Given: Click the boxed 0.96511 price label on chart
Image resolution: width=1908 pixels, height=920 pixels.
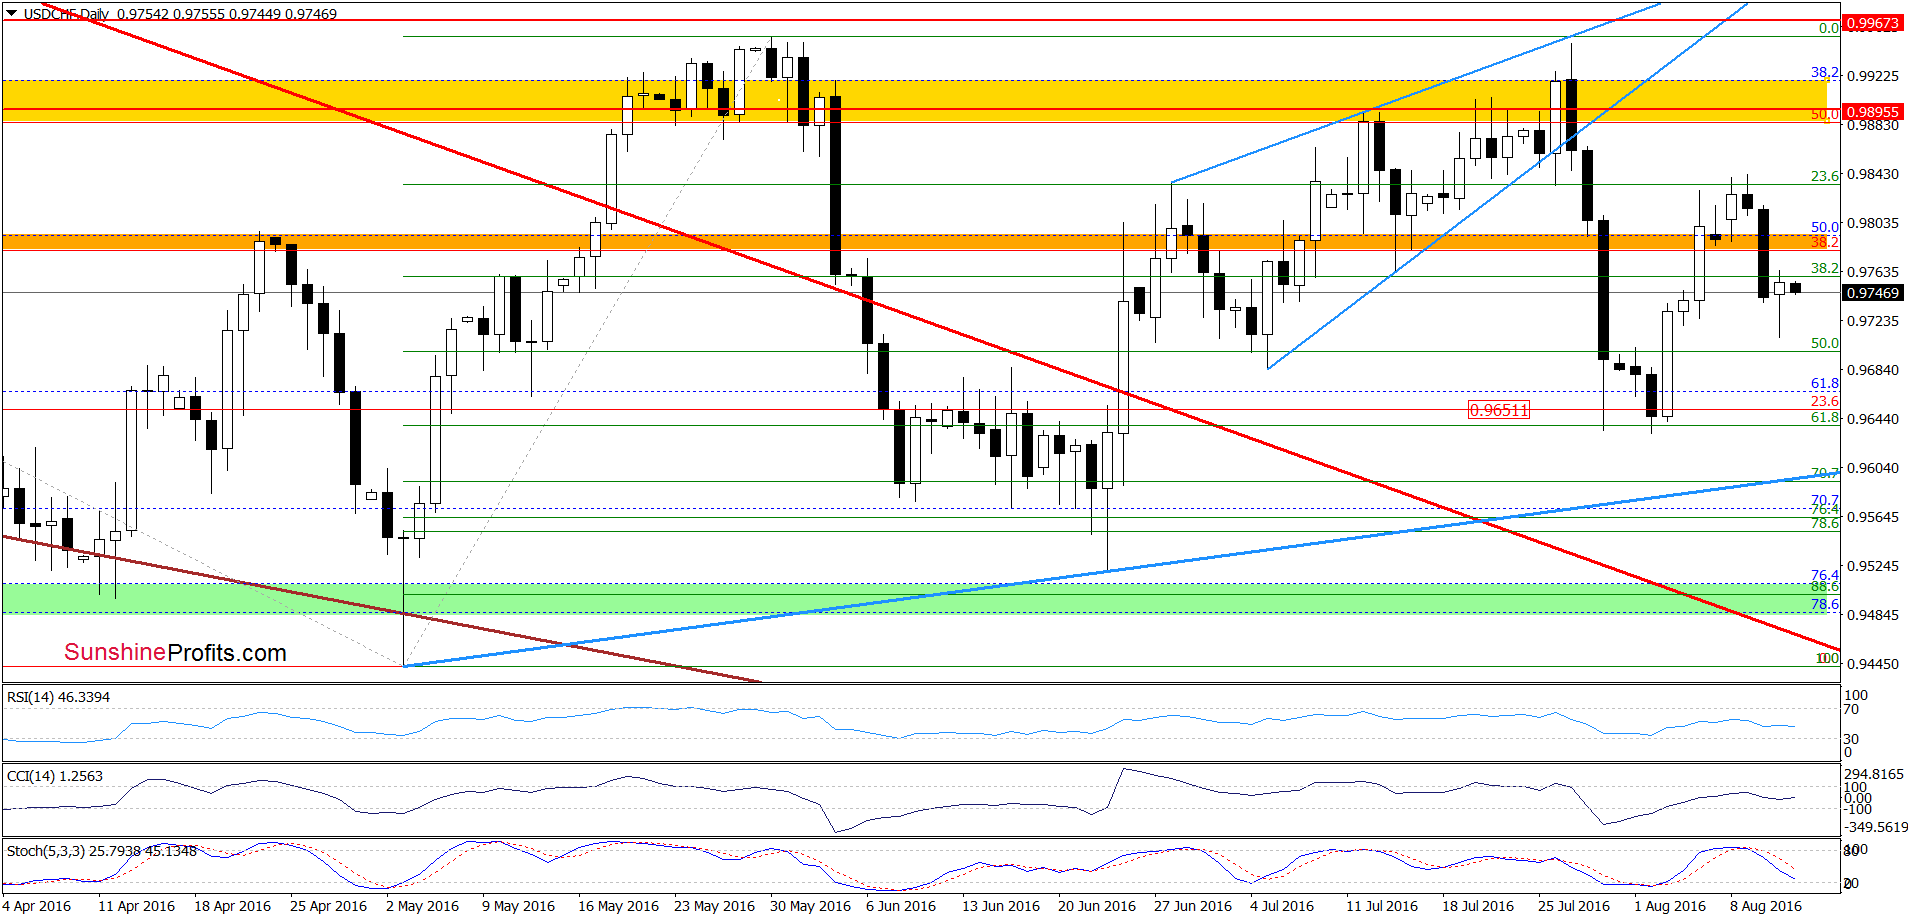Looking at the screenshot, I should 1498,410.
